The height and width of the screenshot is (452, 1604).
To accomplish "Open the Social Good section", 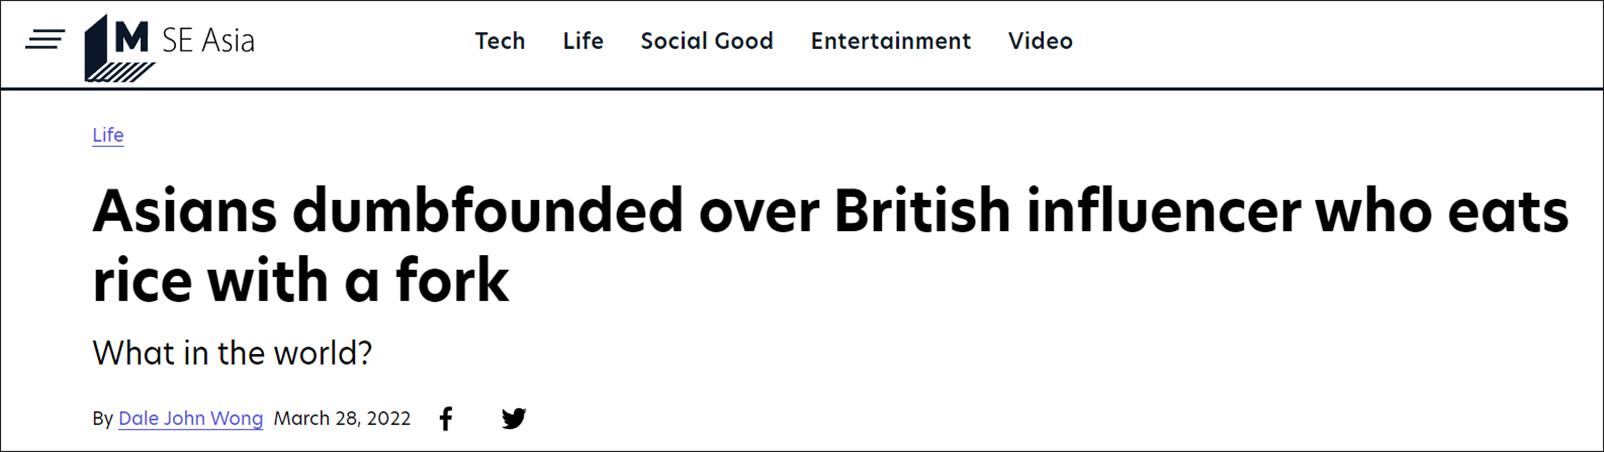I will tap(707, 41).
